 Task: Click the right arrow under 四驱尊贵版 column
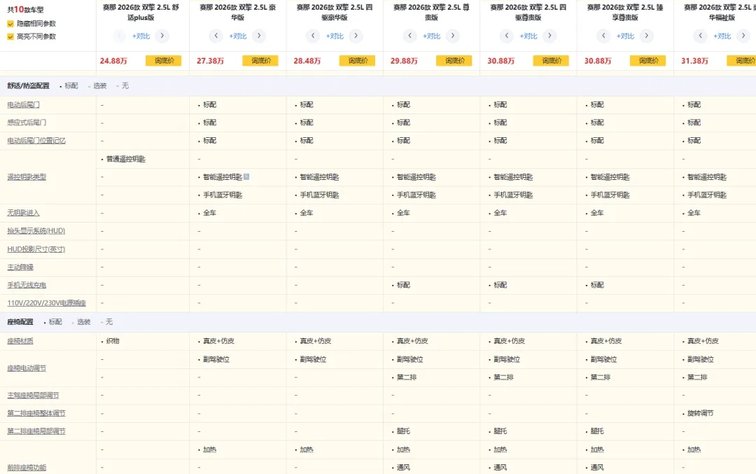(x=552, y=36)
